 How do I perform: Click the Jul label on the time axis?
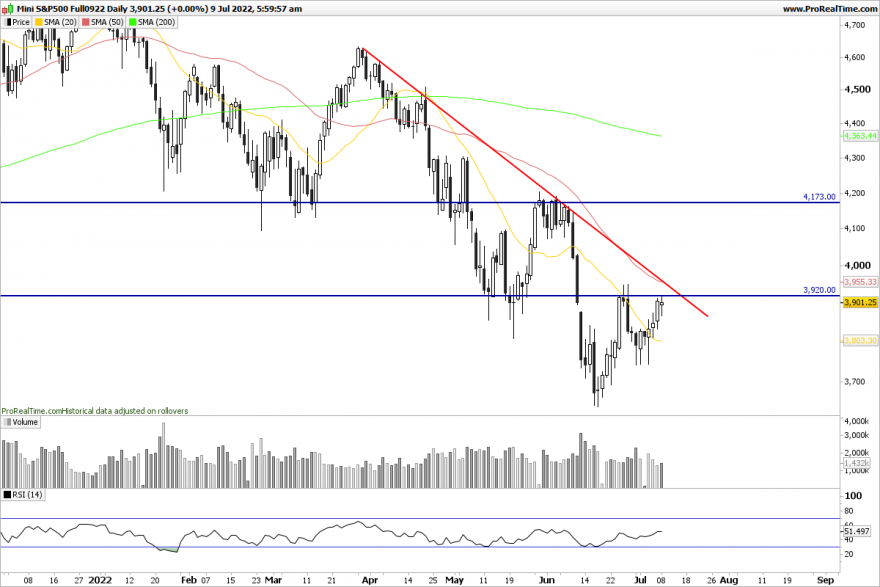[640, 580]
